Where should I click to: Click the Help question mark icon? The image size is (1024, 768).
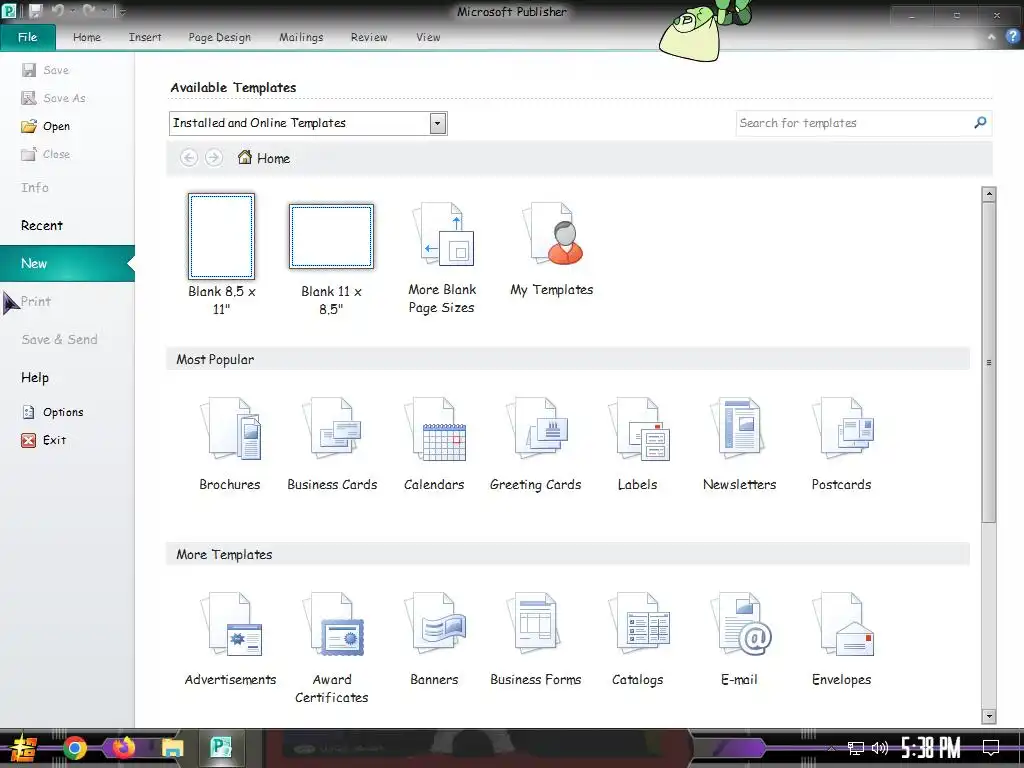(1012, 37)
